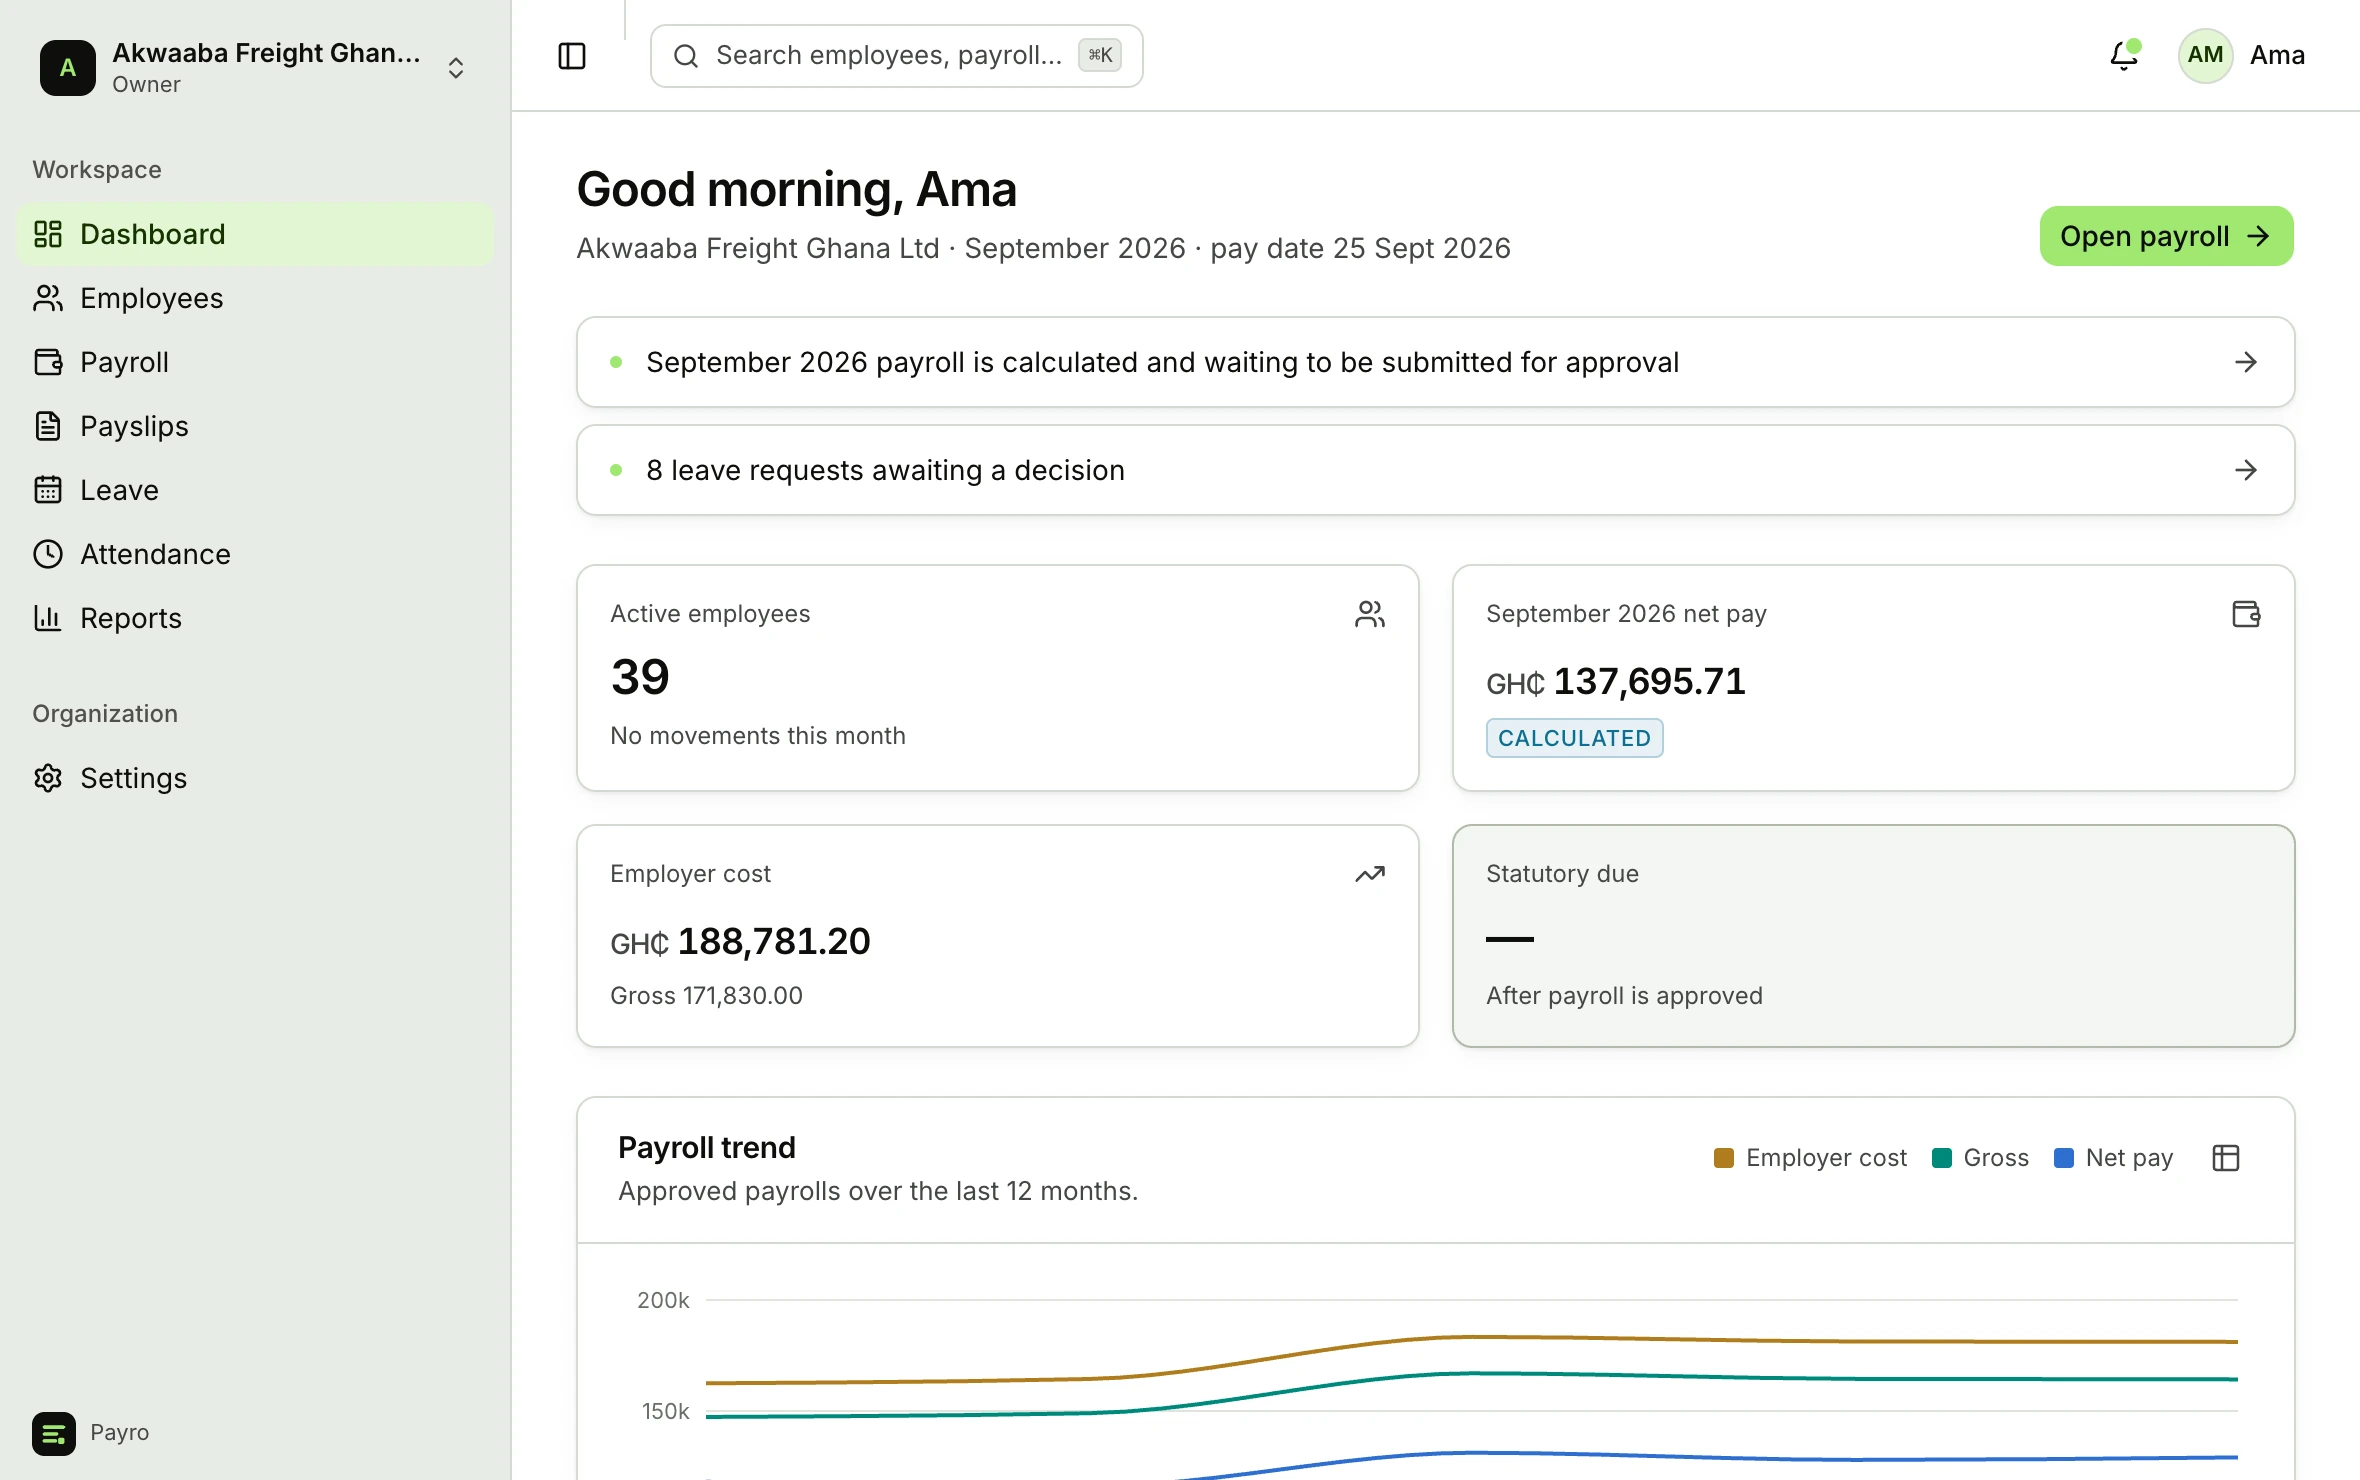The image size is (2360, 1480).
Task: Click the GH₵ 137,695.71 net pay value
Action: (x=1616, y=682)
